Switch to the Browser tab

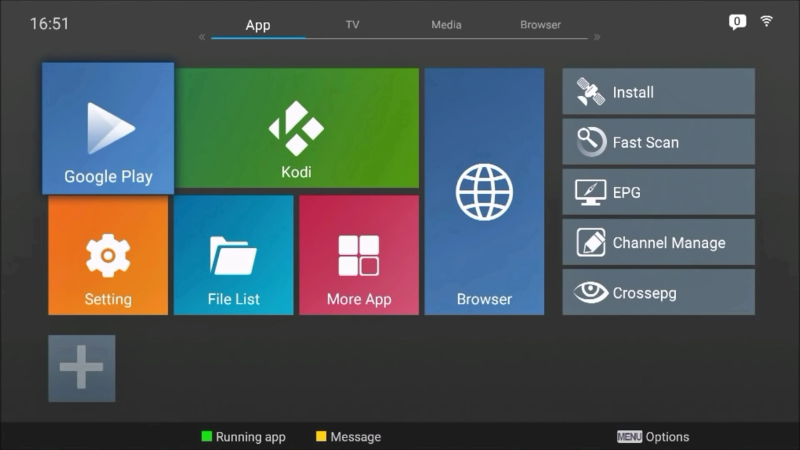[540, 24]
